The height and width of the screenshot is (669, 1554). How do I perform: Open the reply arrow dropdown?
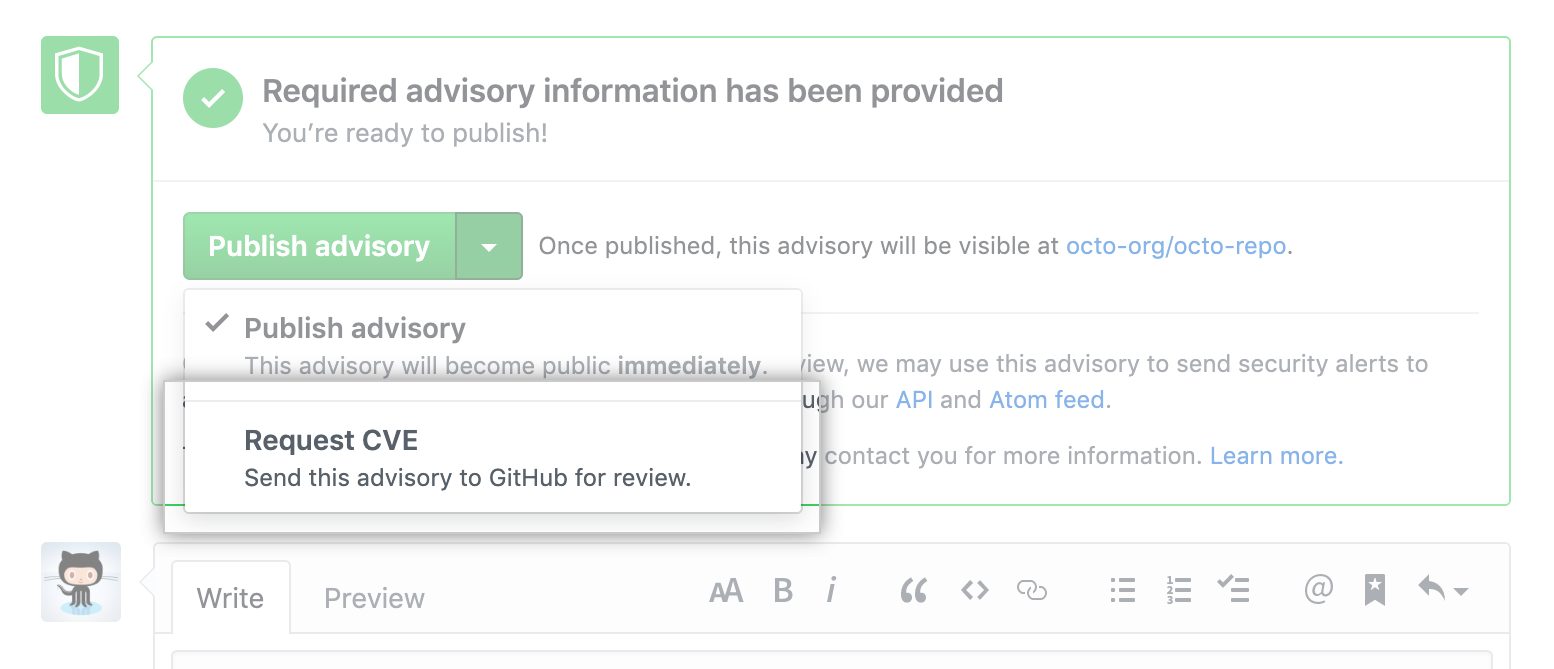(1442, 591)
